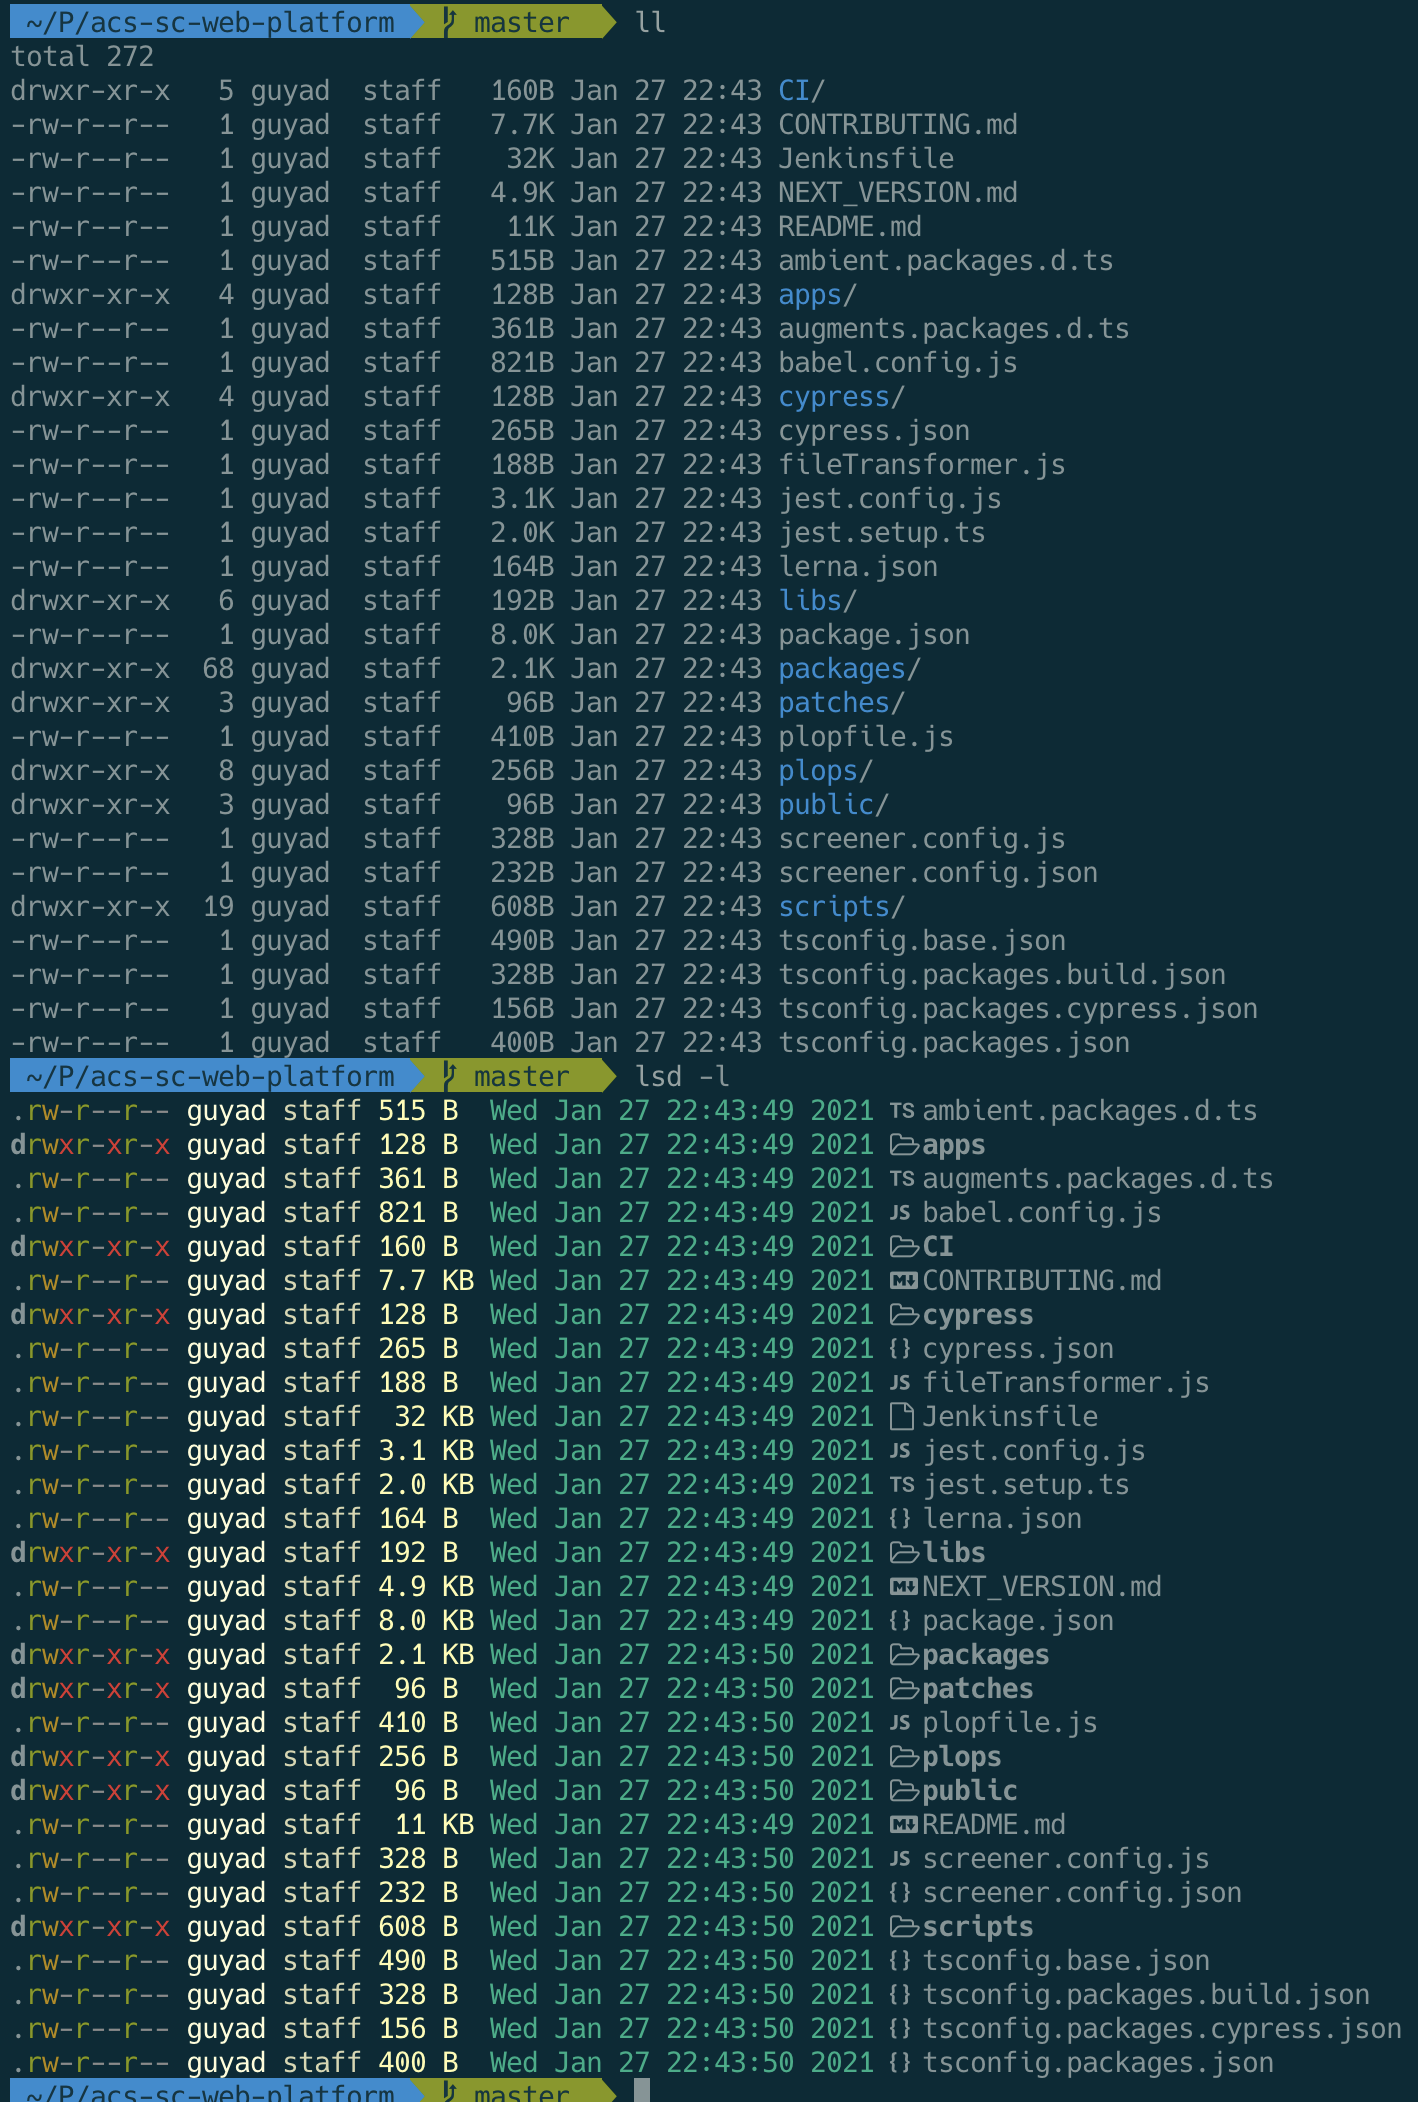Screen dimensions: 1418x2102
Task: Click the TS icon beside jest.setup.ts
Action: (902, 1485)
